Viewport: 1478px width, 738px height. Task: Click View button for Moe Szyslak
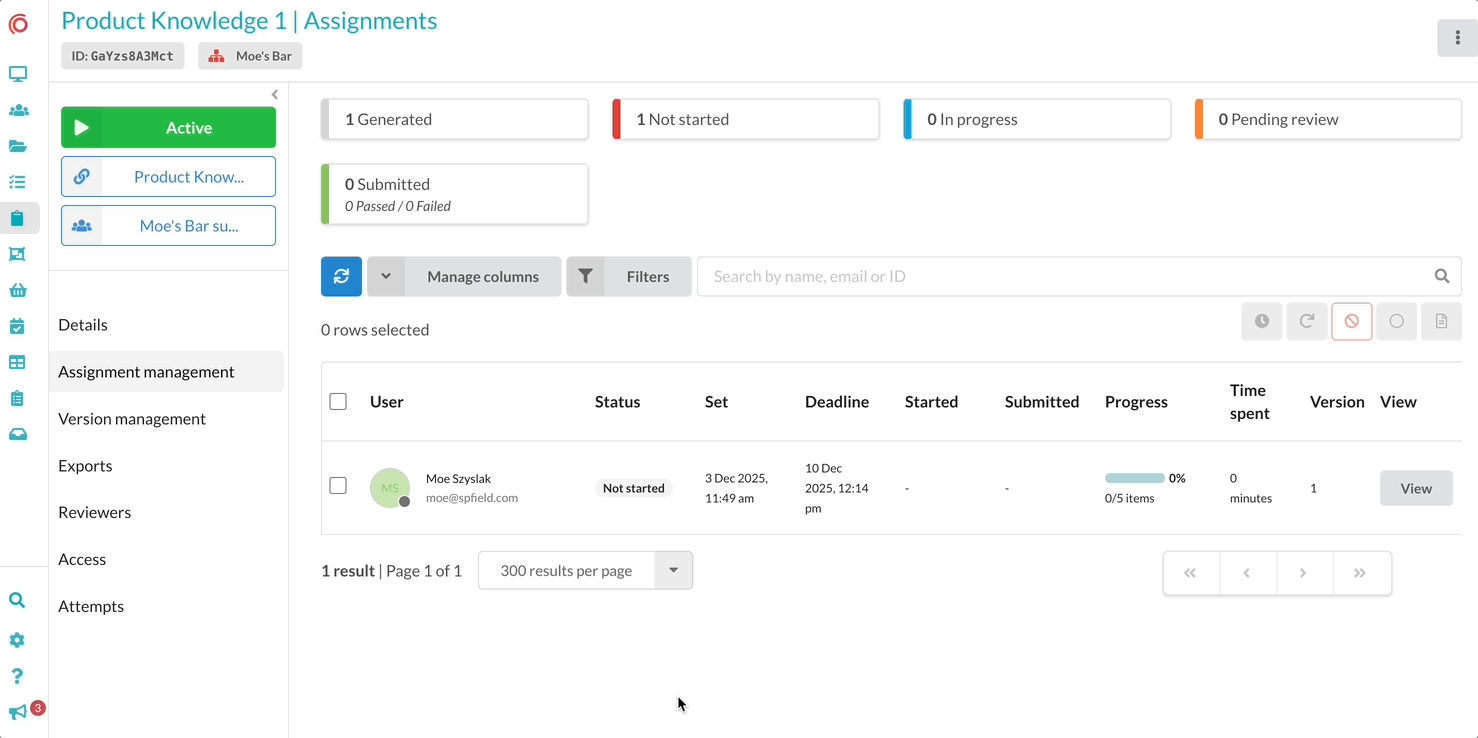point(1415,489)
